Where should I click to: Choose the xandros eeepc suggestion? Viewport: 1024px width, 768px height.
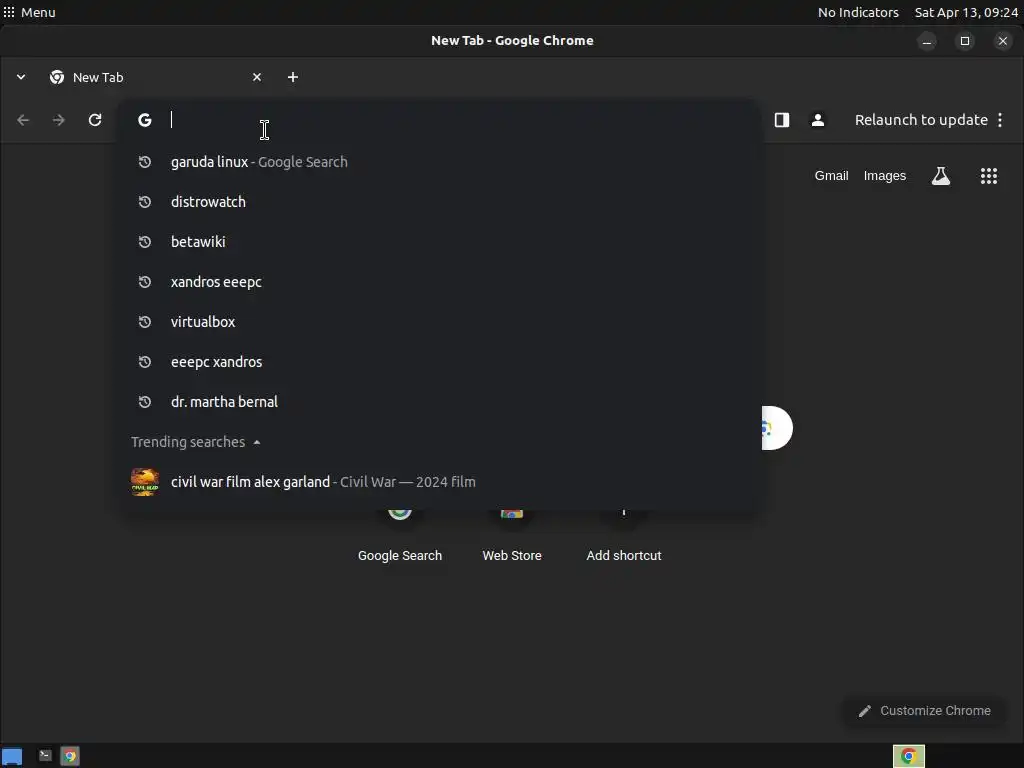(x=439, y=282)
